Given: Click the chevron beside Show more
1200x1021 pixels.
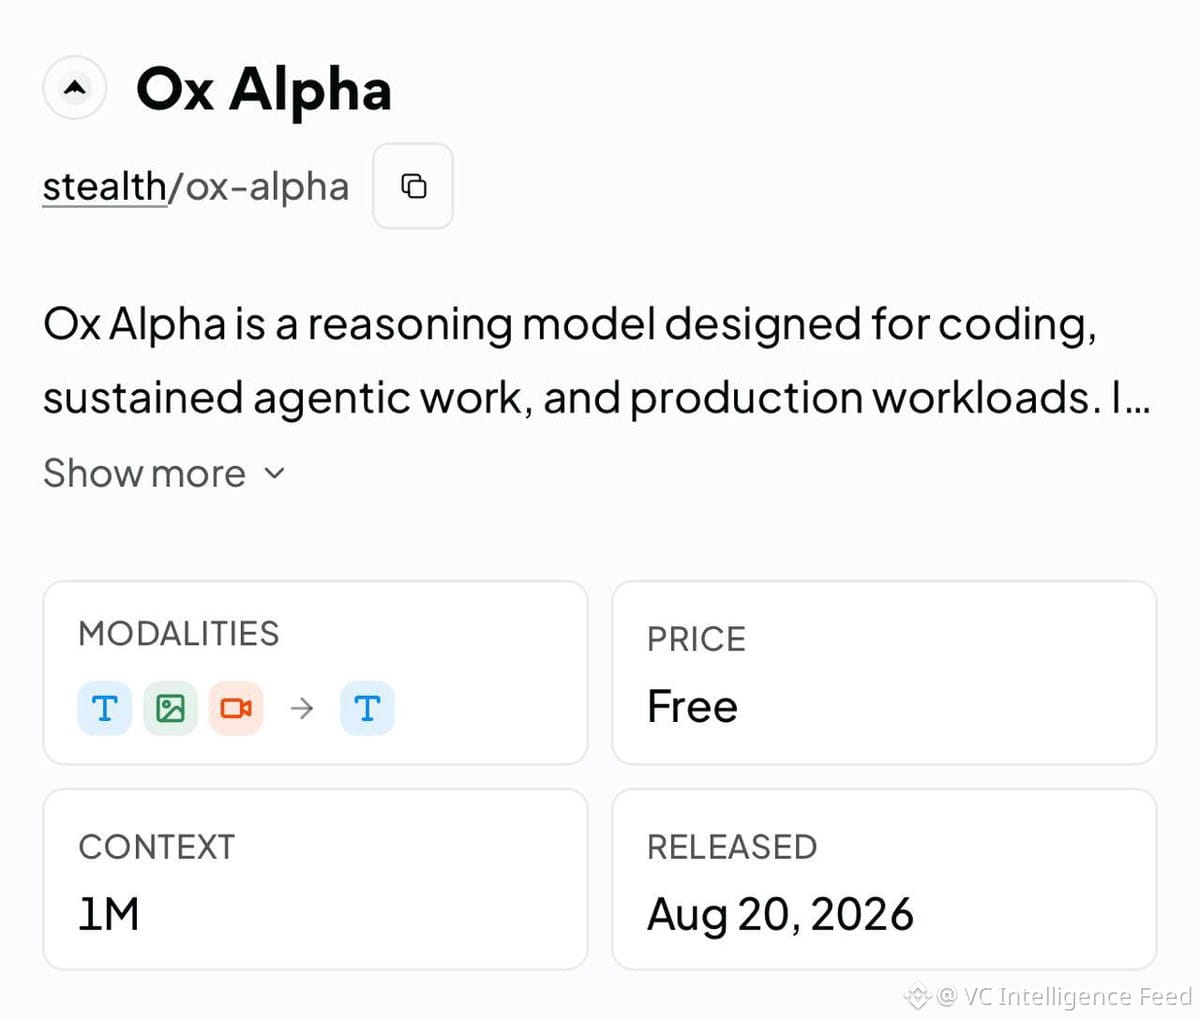Looking at the screenshot, I should point(274,473).
